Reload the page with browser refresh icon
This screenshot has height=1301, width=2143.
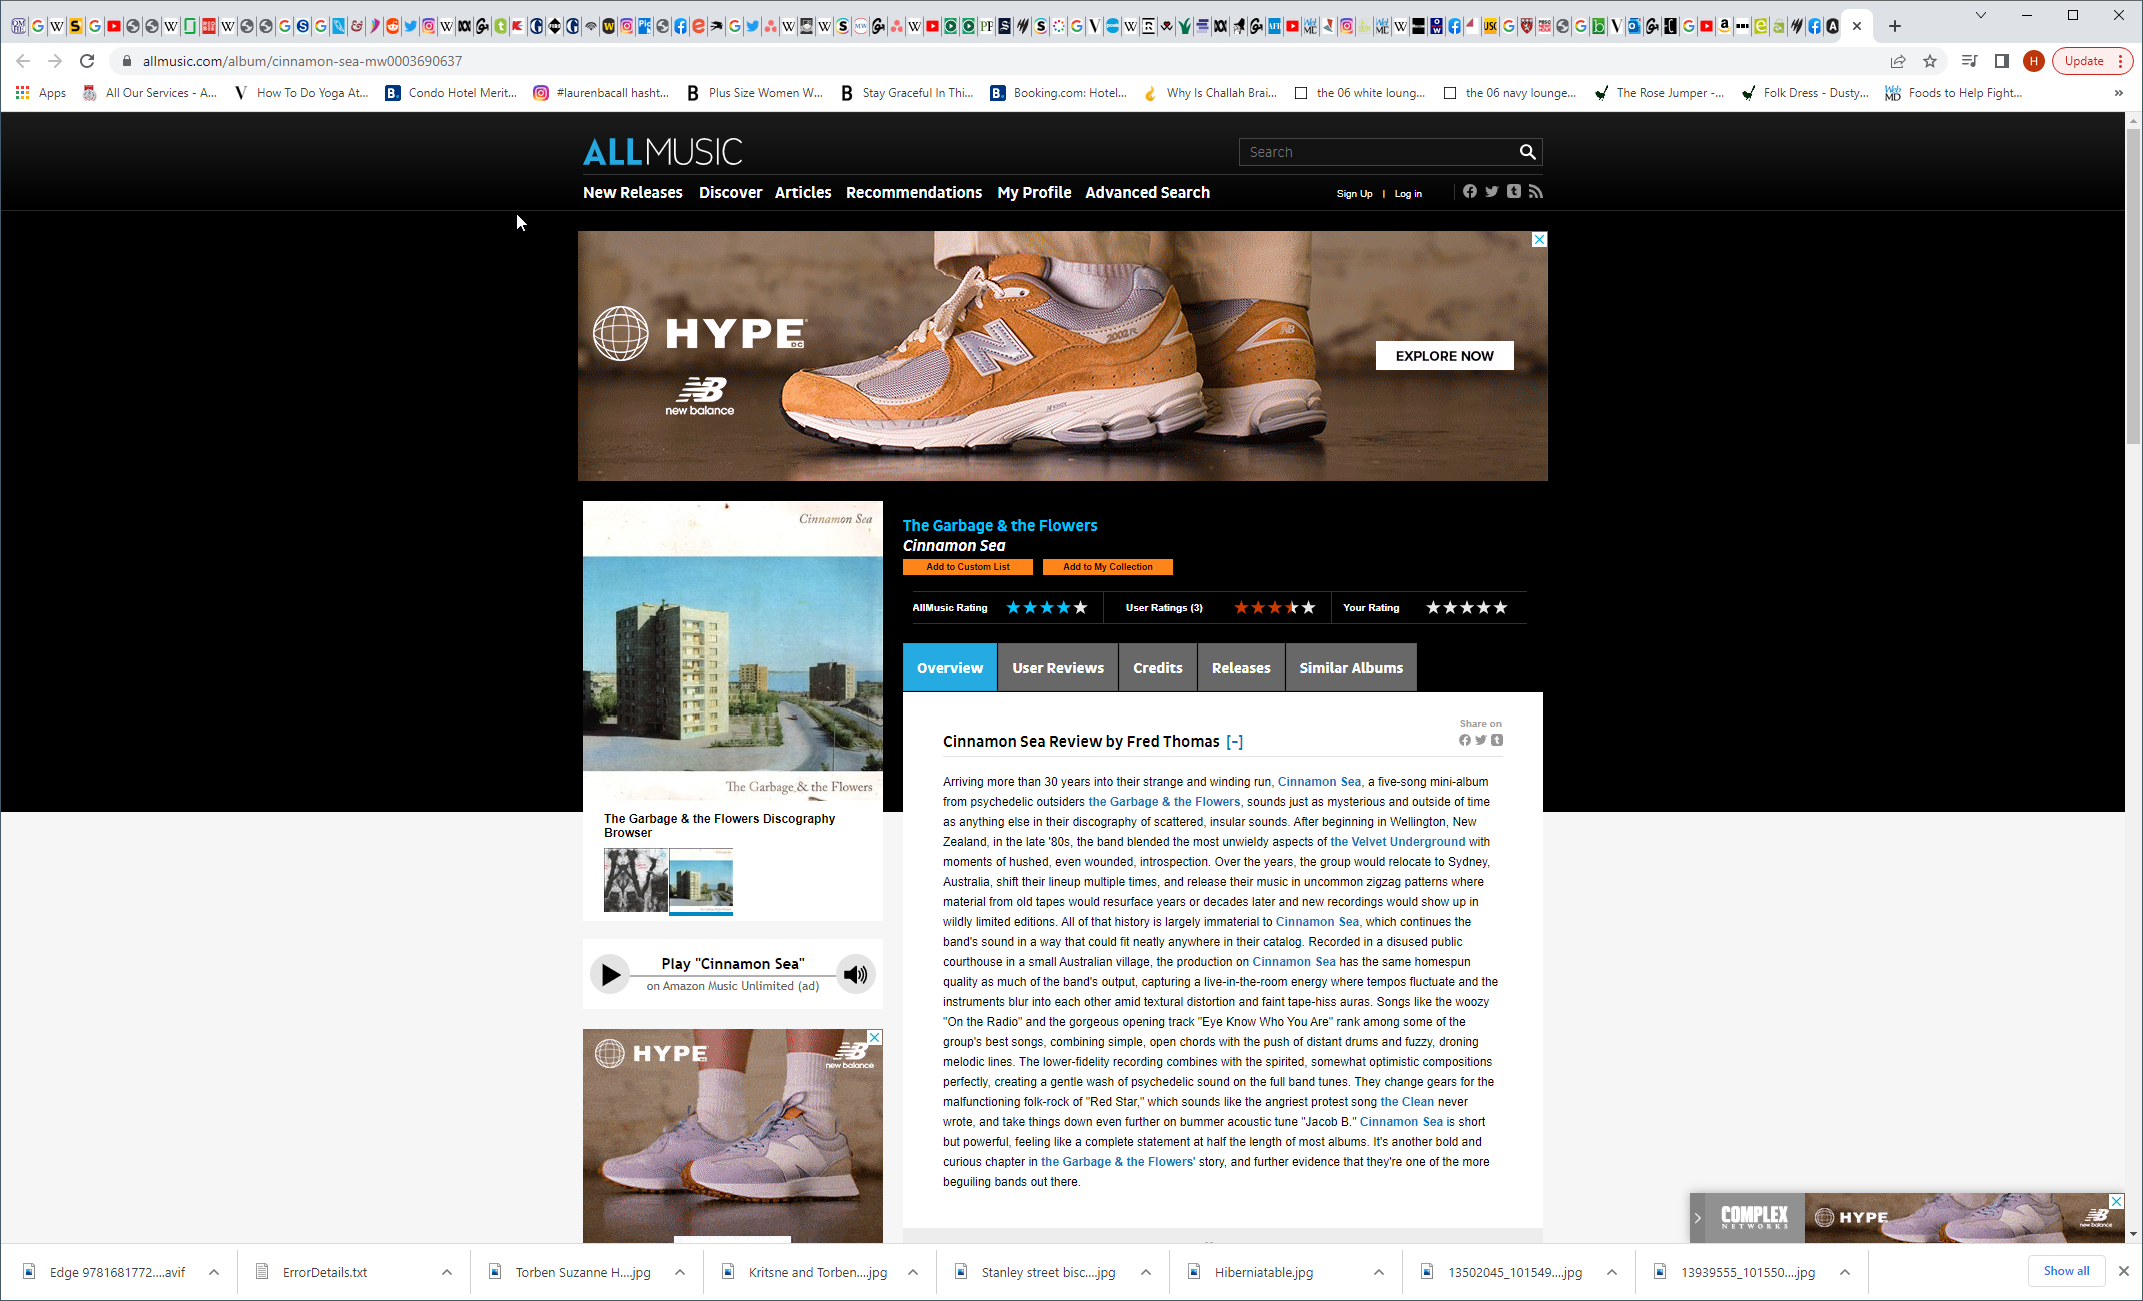coord(87,61)
